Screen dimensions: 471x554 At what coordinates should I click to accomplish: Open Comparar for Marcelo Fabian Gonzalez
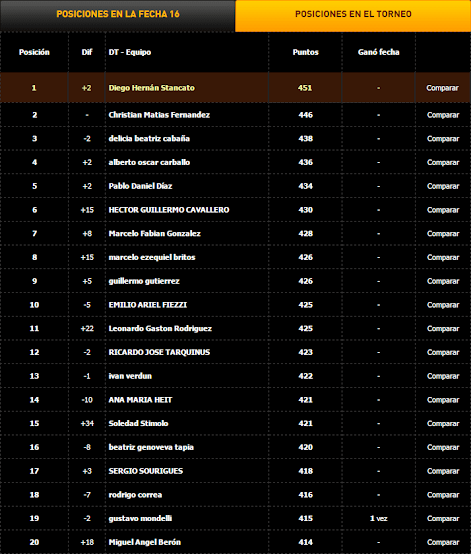pyautogui.click(x=443, y=234)
